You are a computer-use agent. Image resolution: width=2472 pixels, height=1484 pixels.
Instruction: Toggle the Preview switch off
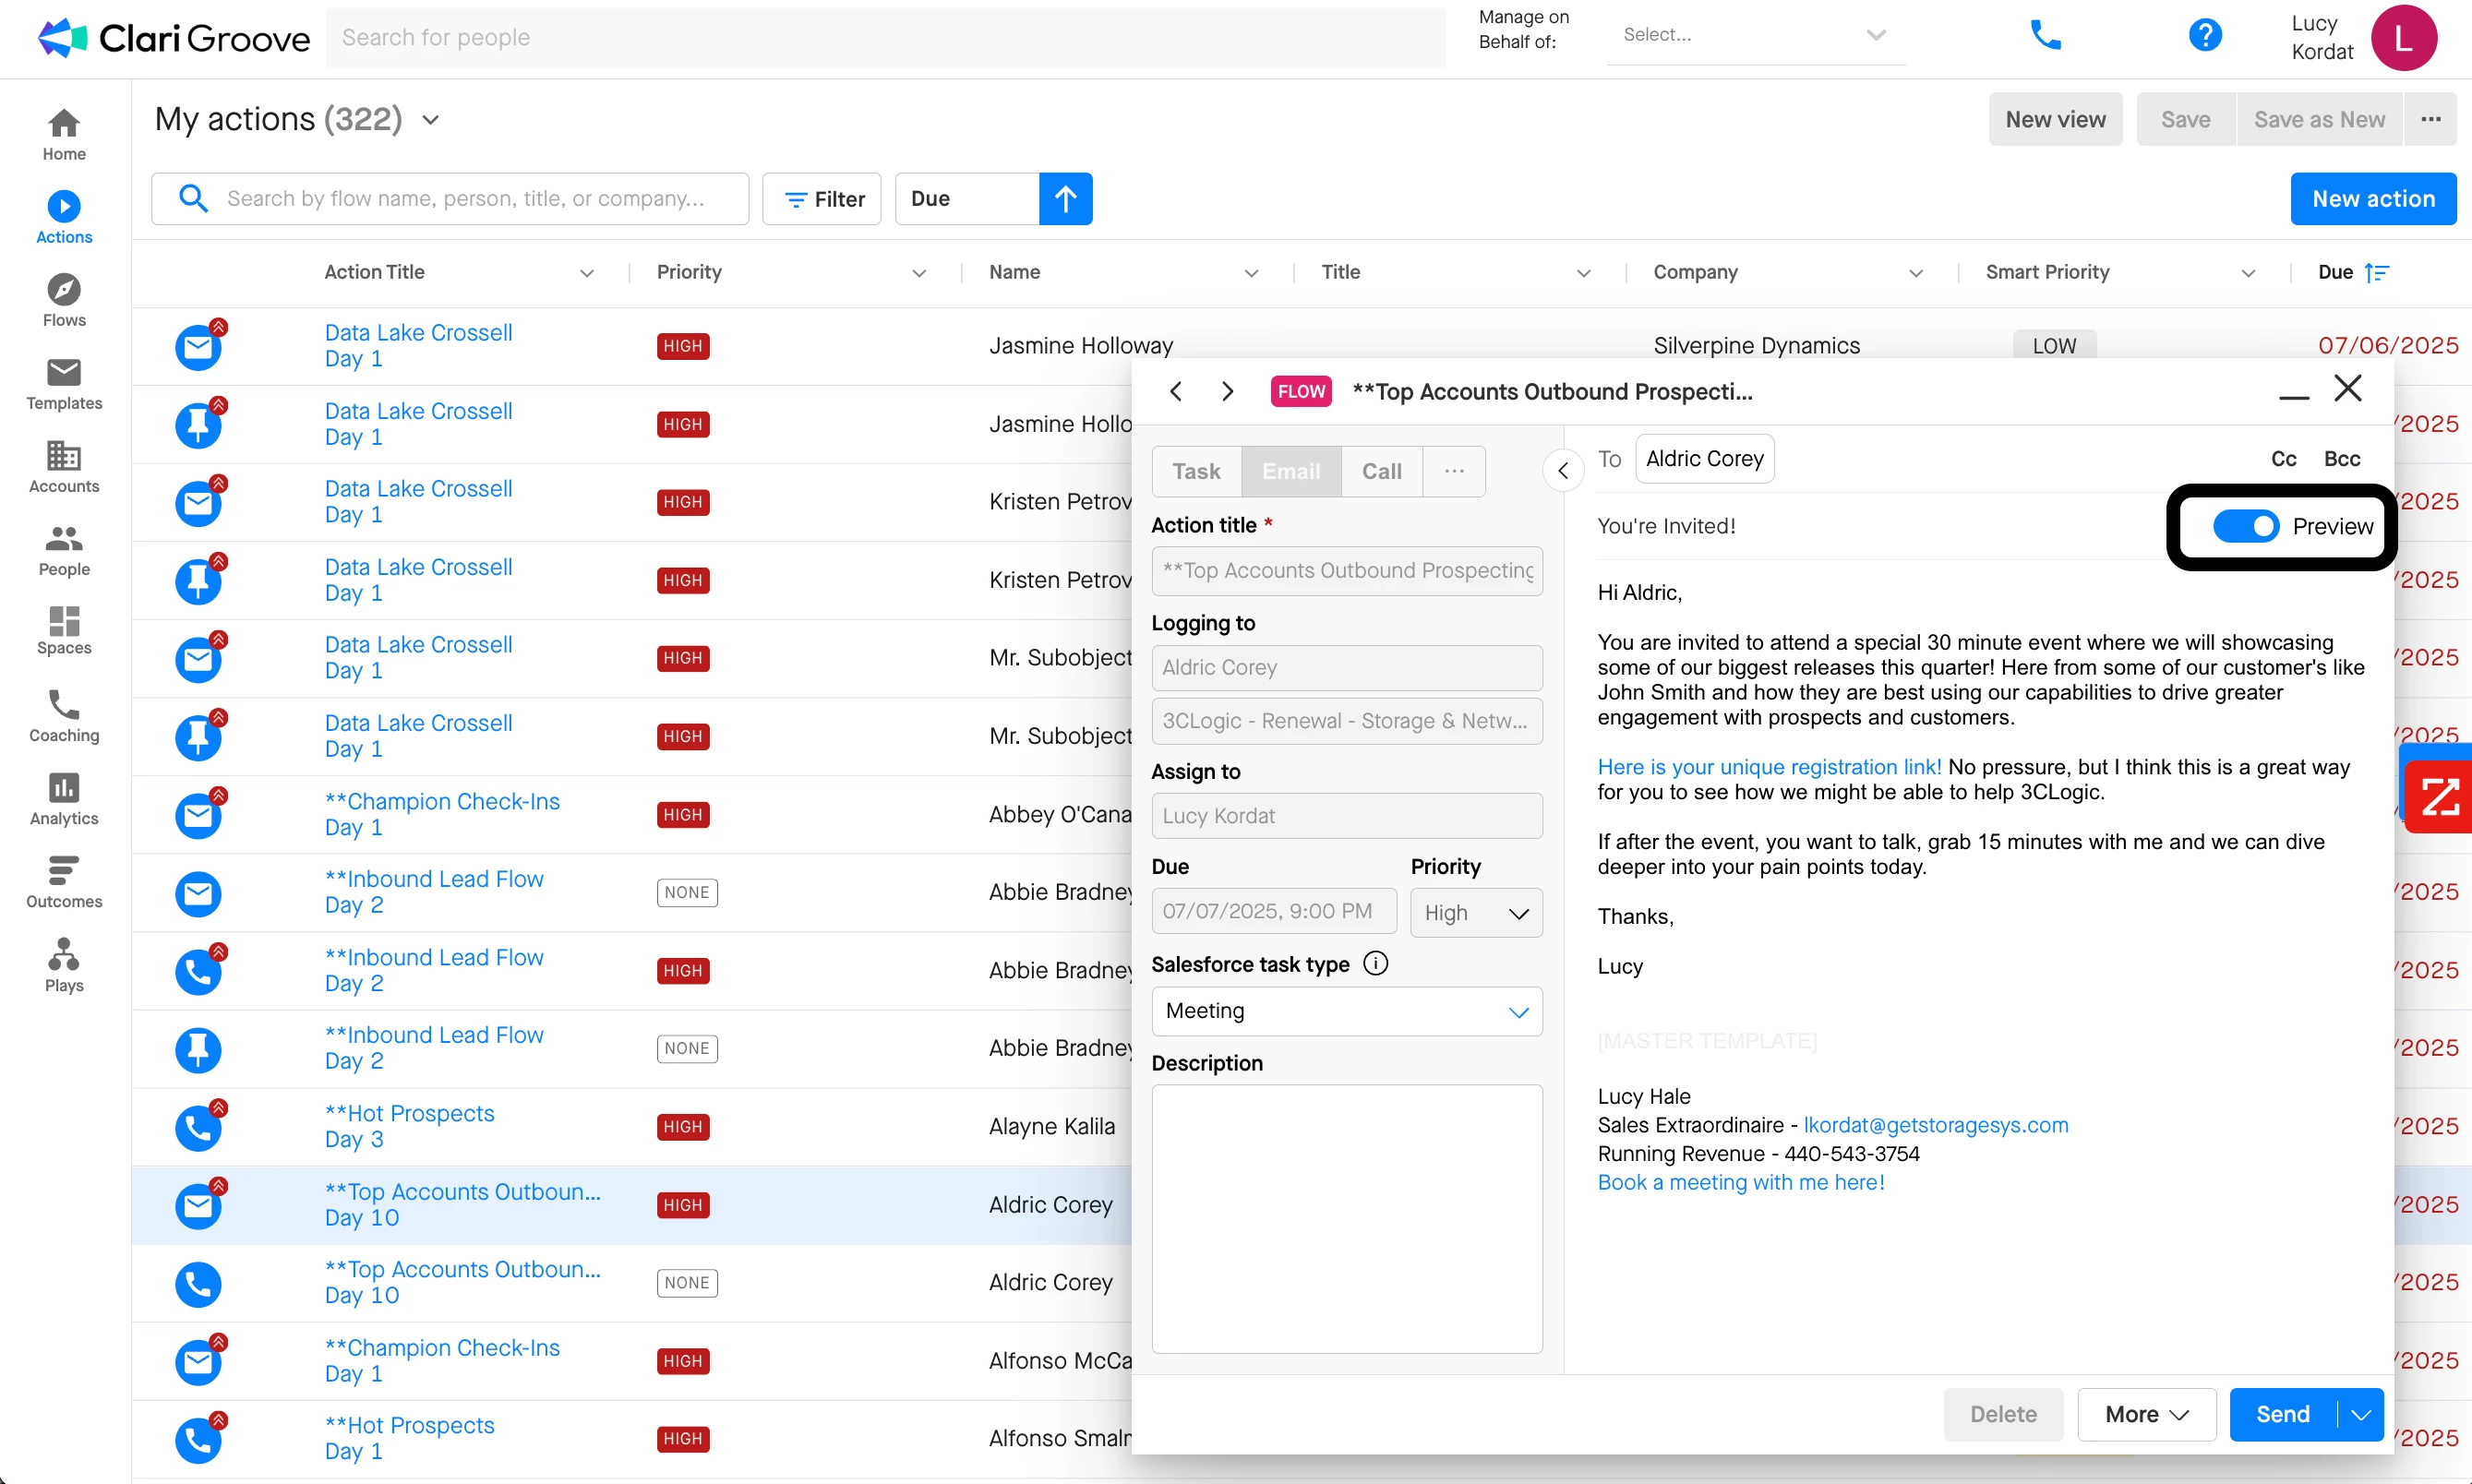click(2245, 526)
